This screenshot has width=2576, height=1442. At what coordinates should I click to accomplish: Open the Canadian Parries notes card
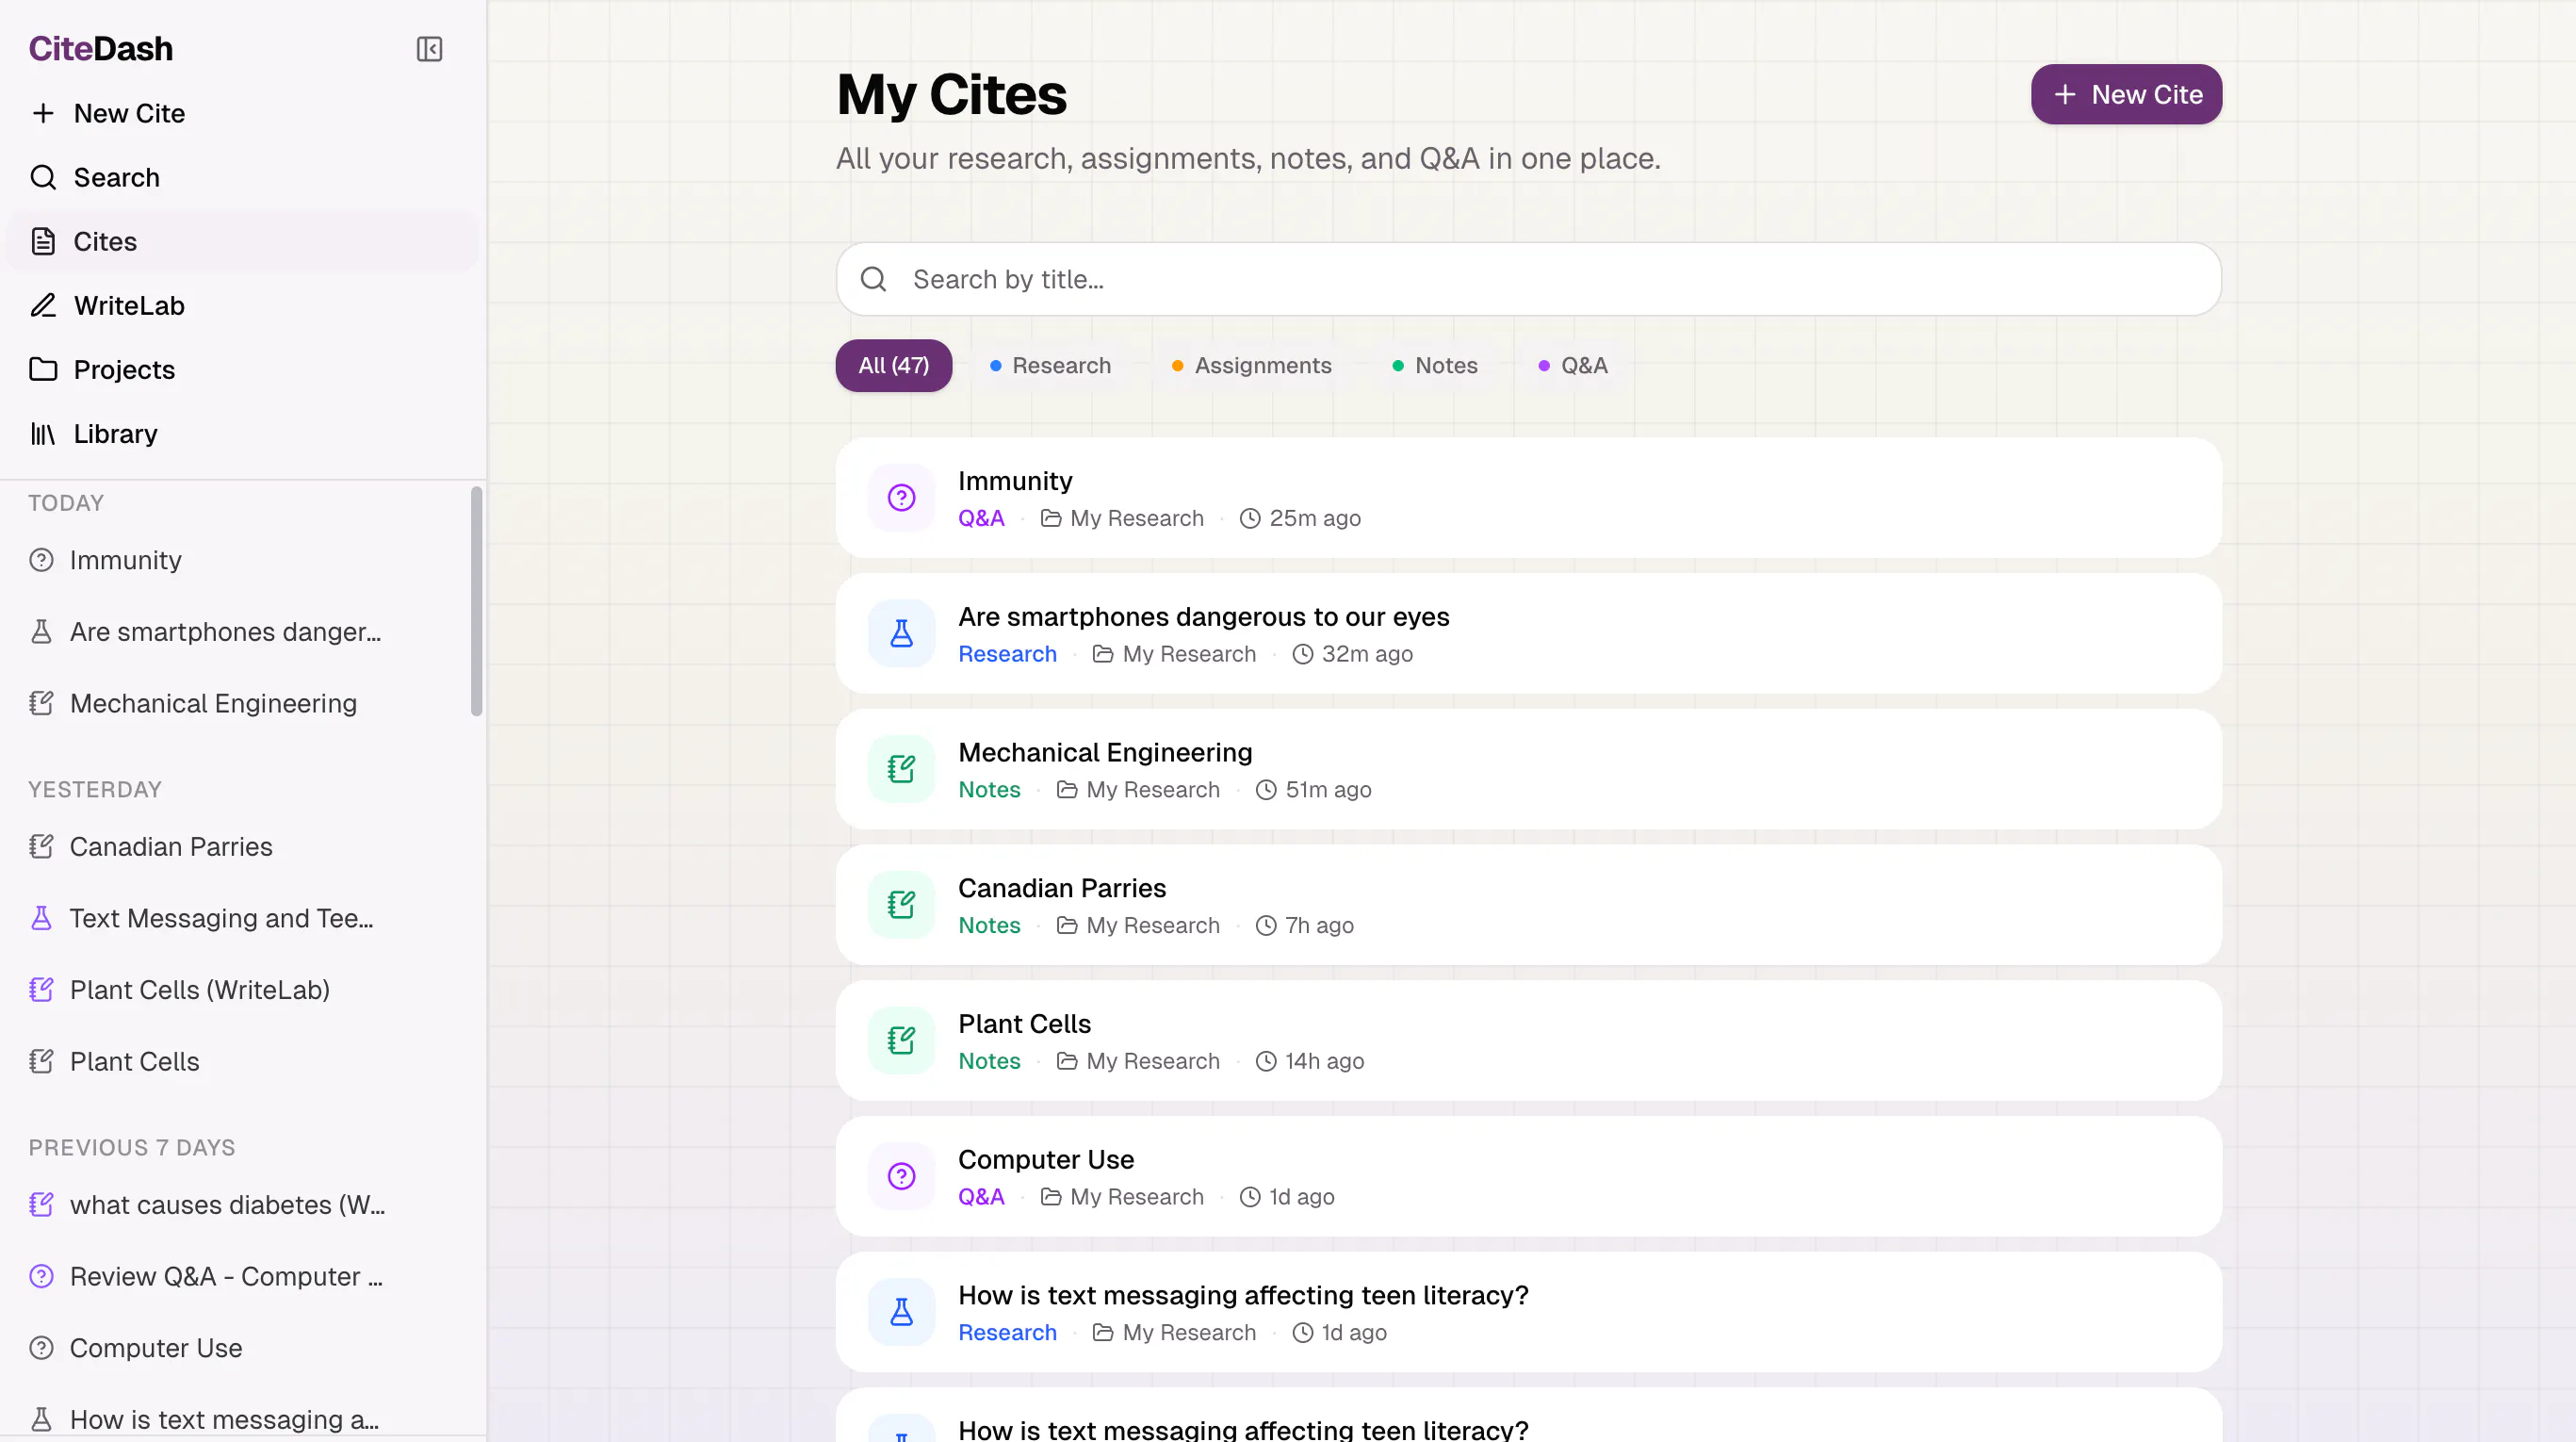point(1528,905)
